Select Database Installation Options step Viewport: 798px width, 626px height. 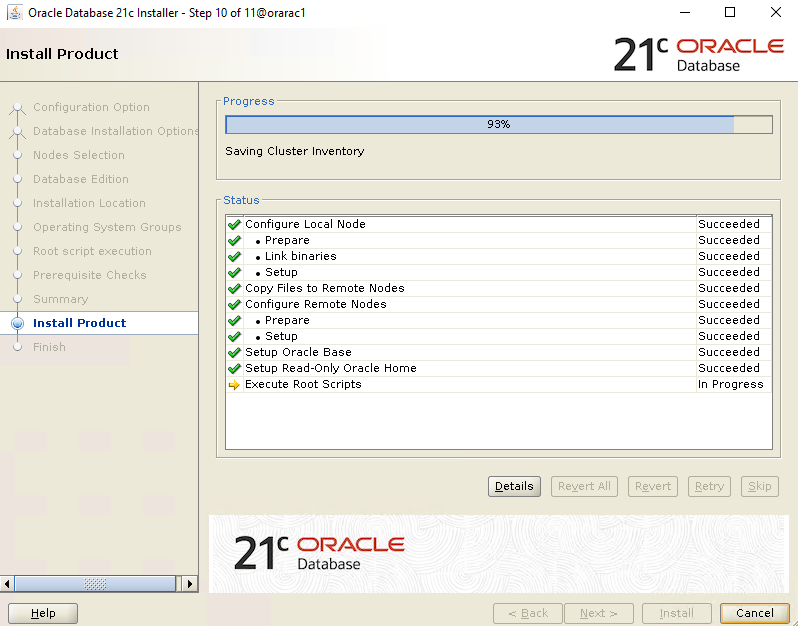click(116, 131)
